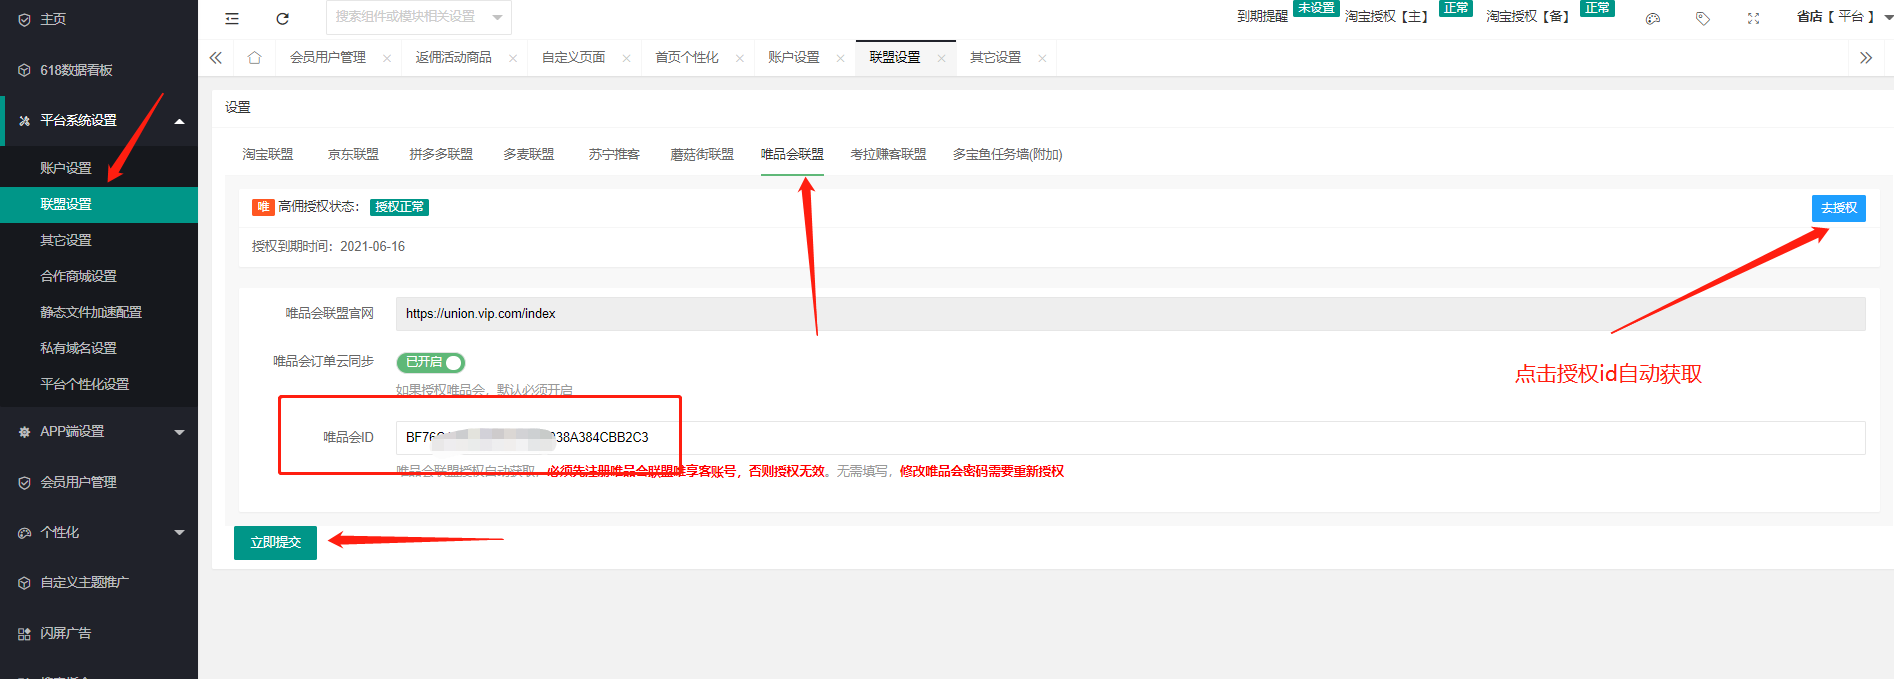Screen dimensions: 1894x679
Task: Close the 会员用户管理 tab
Action: 387,58
